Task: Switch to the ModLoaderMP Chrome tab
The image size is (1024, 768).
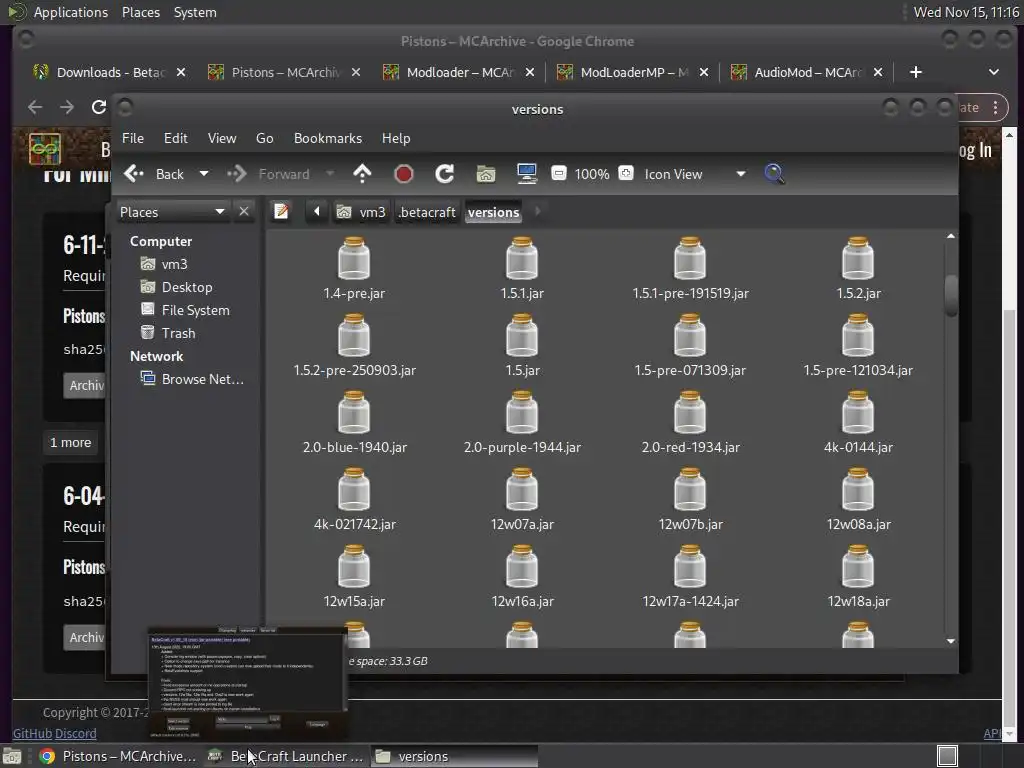Action: point(623,72)
